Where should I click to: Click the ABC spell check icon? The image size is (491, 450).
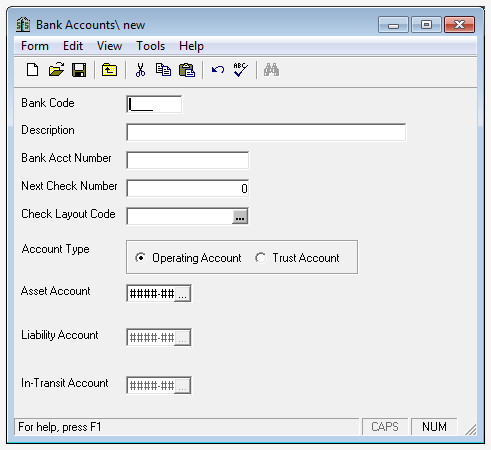click(x=240, y=70)
